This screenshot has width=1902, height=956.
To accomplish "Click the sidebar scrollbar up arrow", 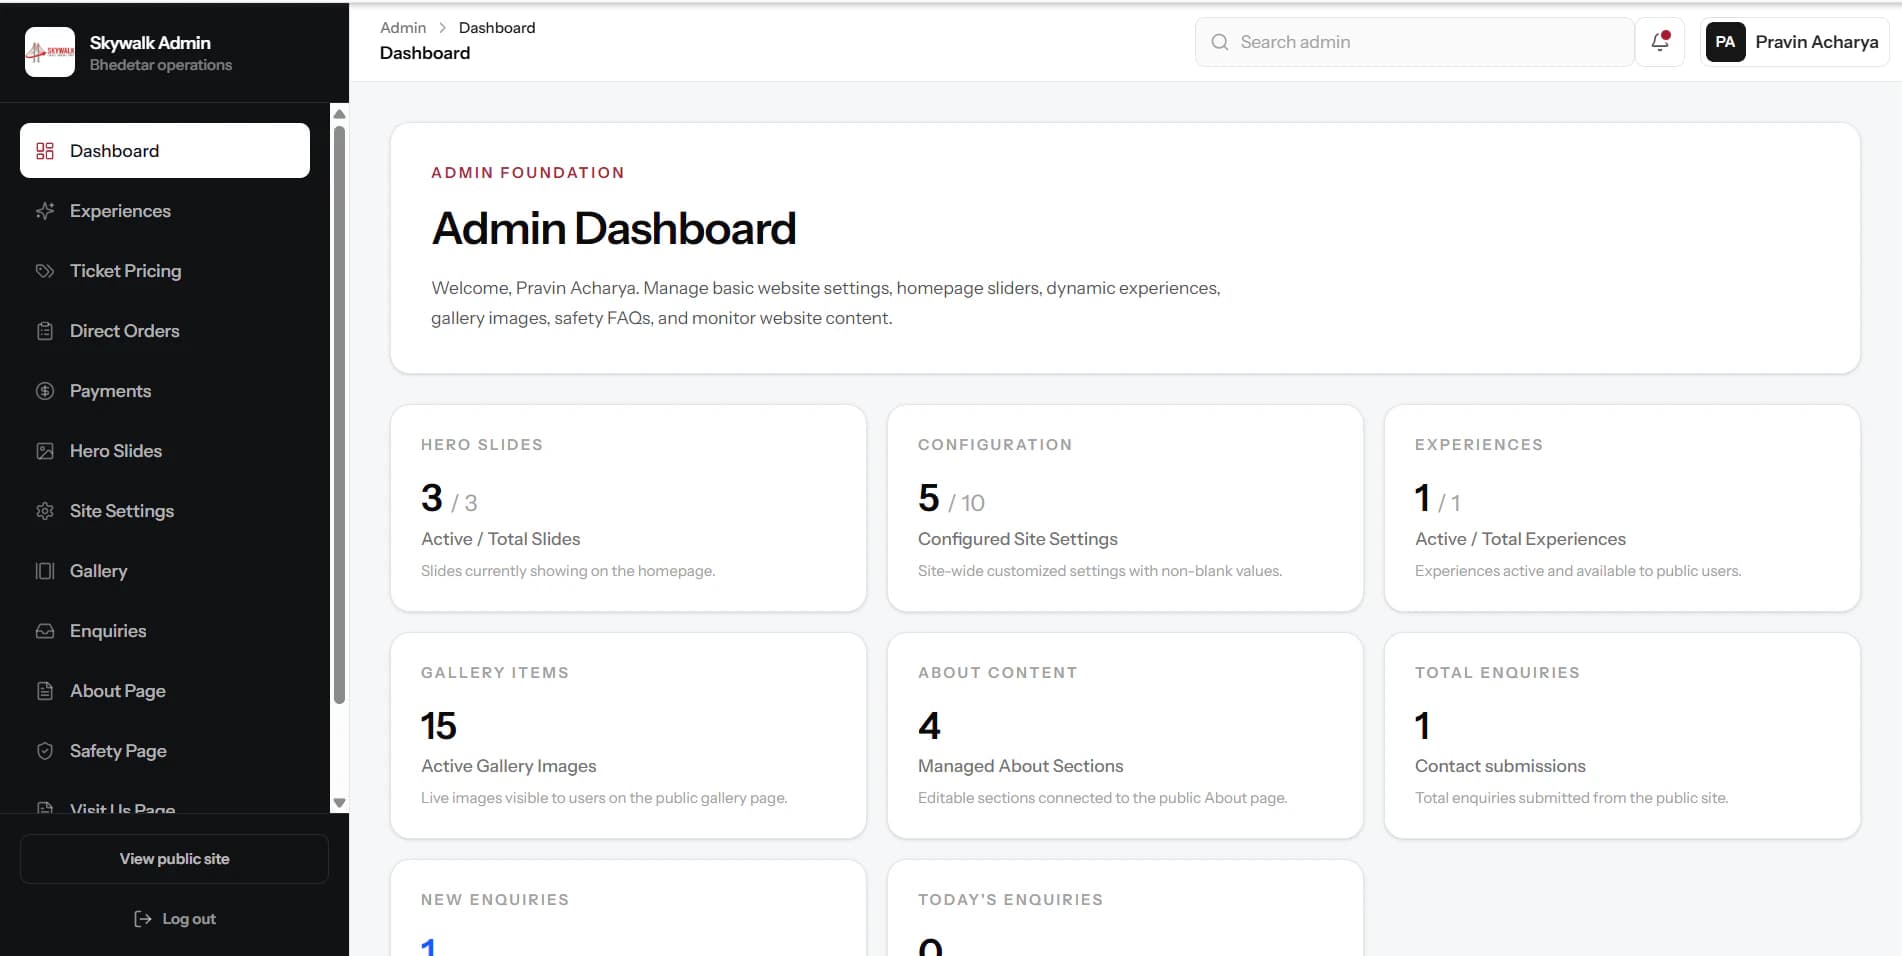I will coord(339,113).
